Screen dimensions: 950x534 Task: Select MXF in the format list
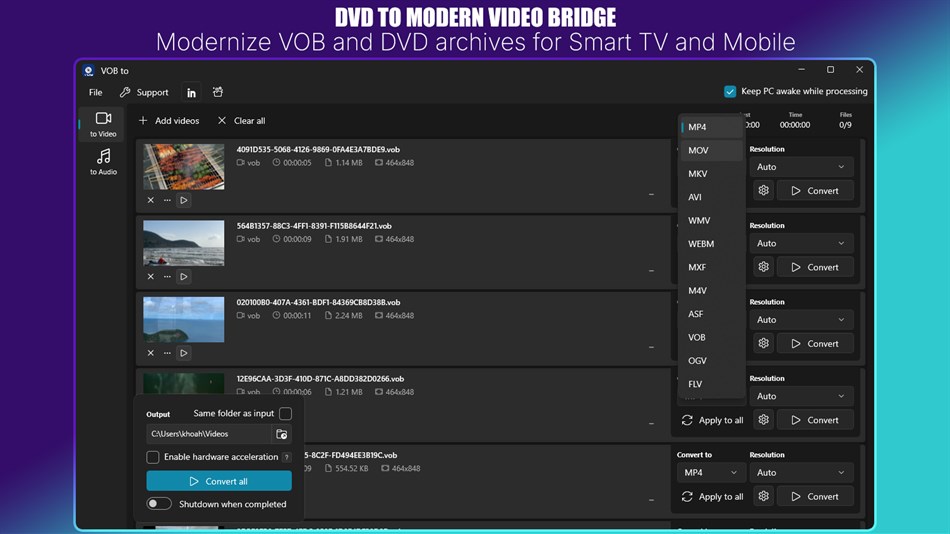pyautogui.click(x=711, y=267)
